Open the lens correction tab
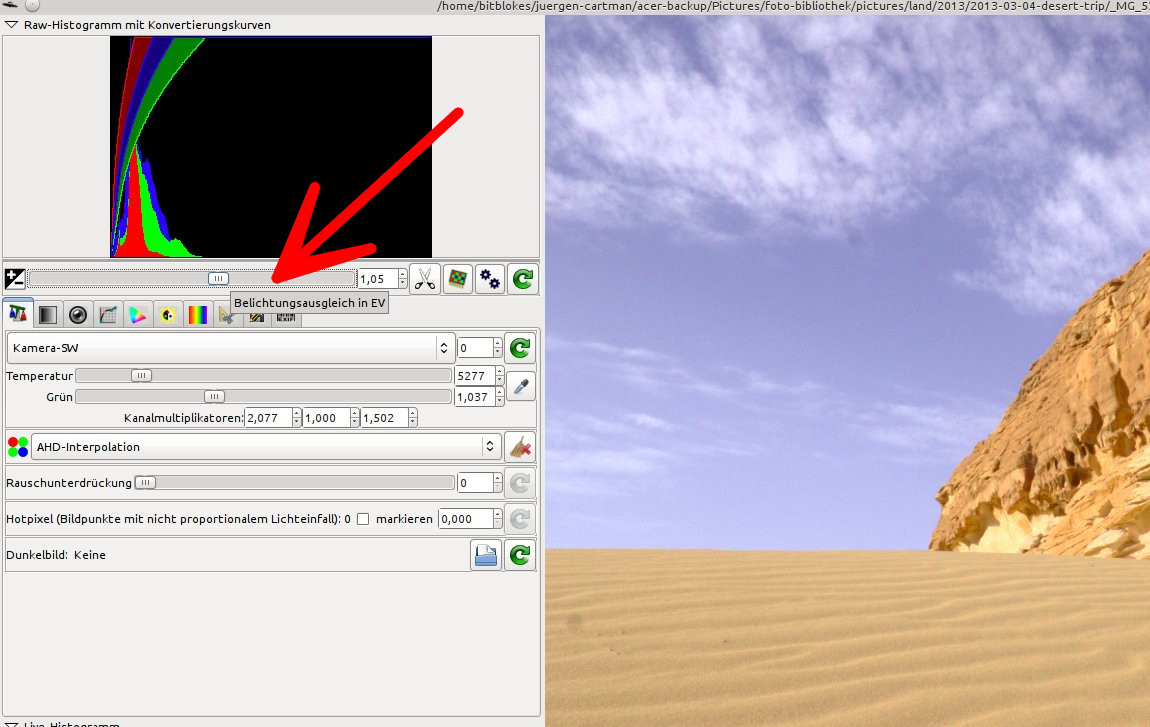This screenshot has width=1150, height=727. 78,315
